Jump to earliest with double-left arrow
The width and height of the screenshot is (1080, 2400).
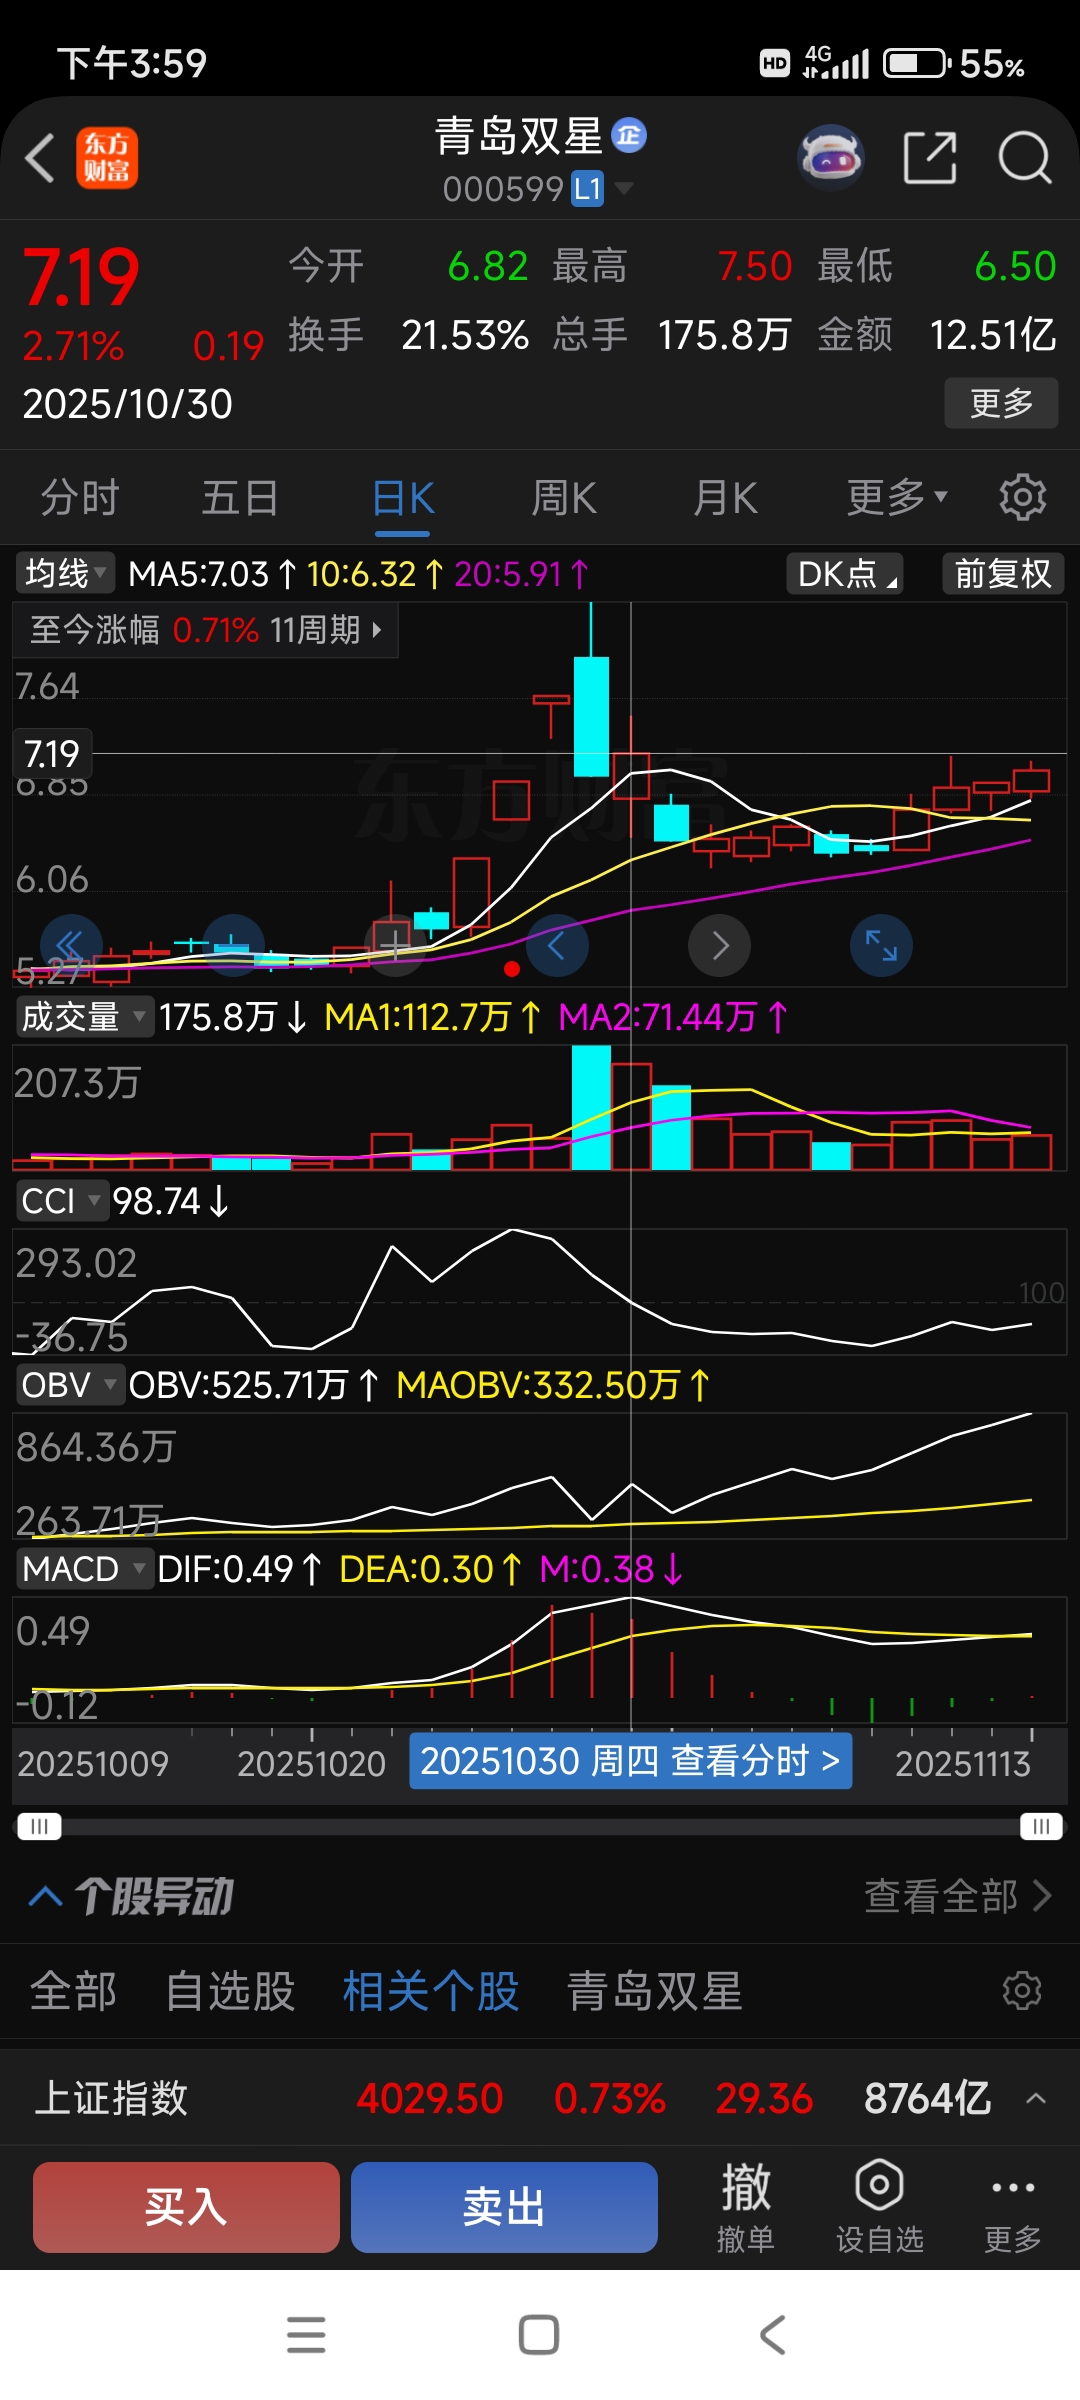pos(71,945)
